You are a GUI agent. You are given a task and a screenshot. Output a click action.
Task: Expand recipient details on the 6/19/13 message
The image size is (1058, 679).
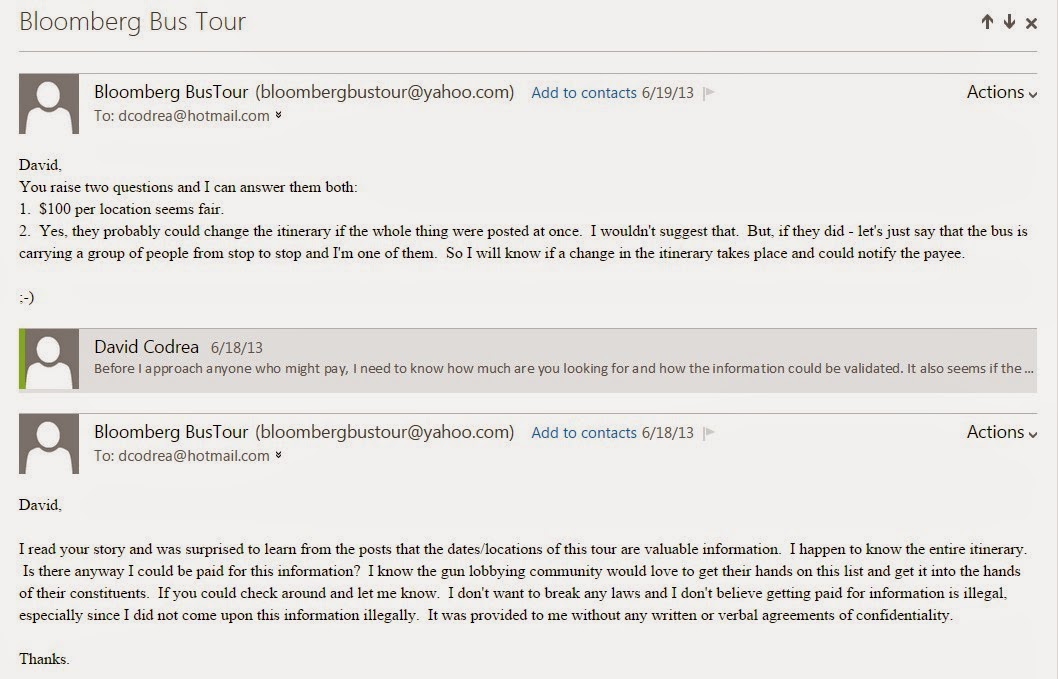coord(278,115)
